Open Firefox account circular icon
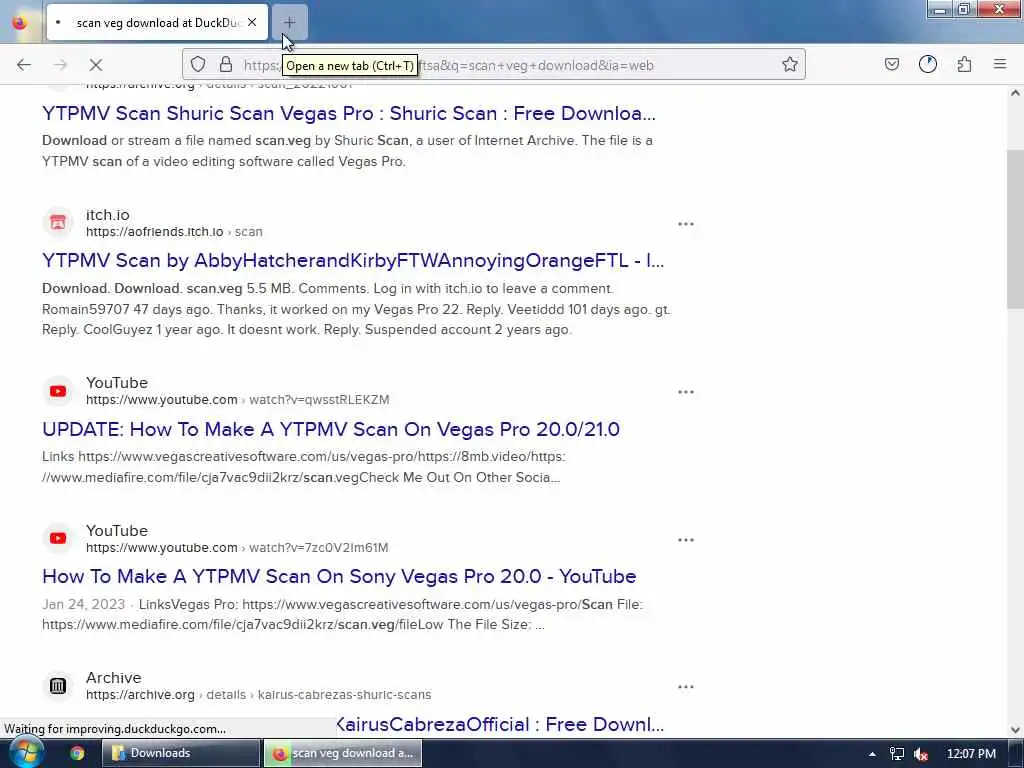 pyautogui.click(x=927, y=64)
